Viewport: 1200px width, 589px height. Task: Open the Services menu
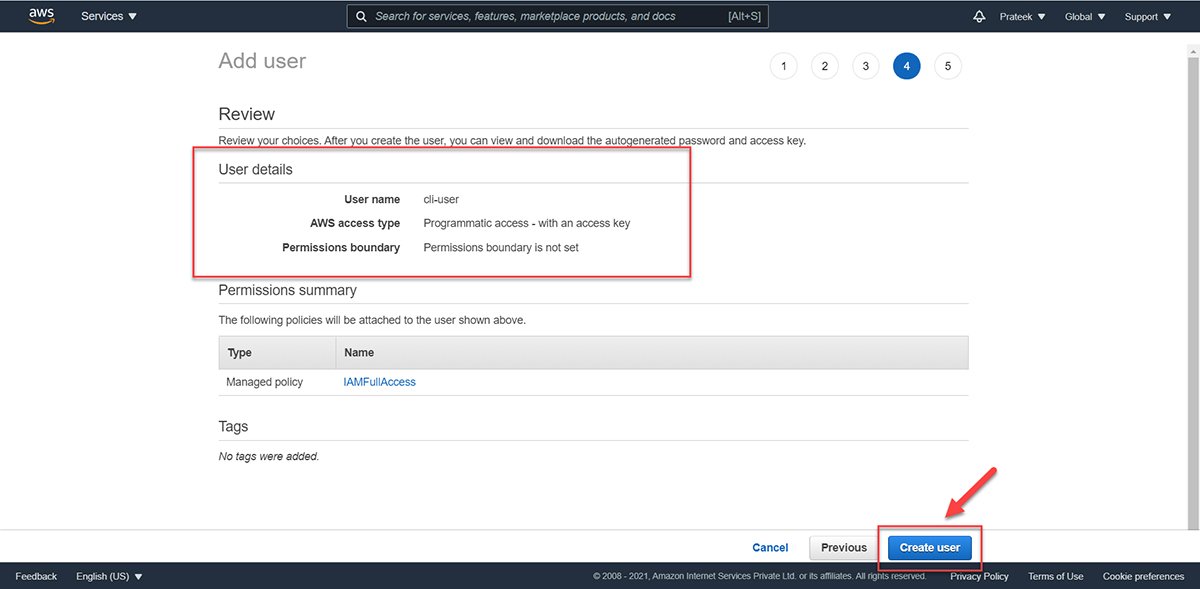108,15
